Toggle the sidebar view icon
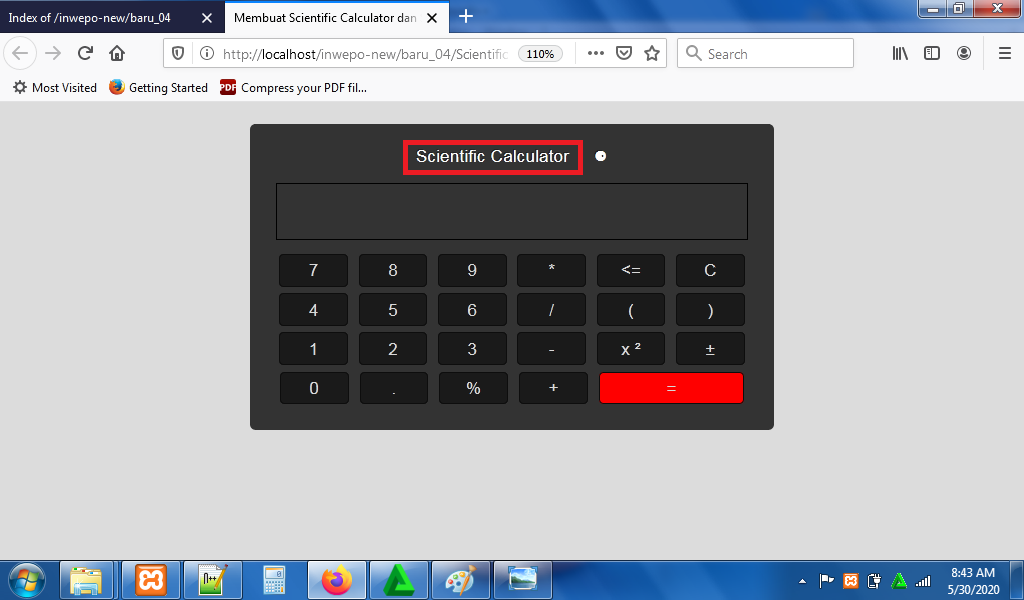Image resolution: width=1024 pixels, height=600 pixels. click(932, 54)
